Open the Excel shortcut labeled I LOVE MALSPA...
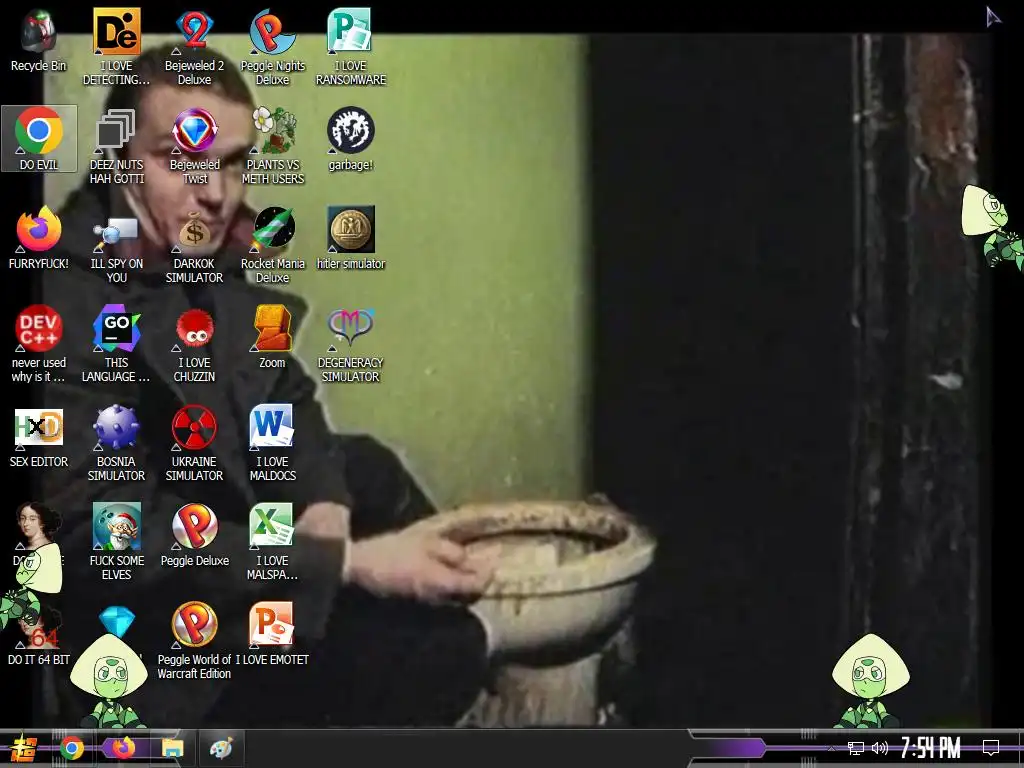 (273, 543)
